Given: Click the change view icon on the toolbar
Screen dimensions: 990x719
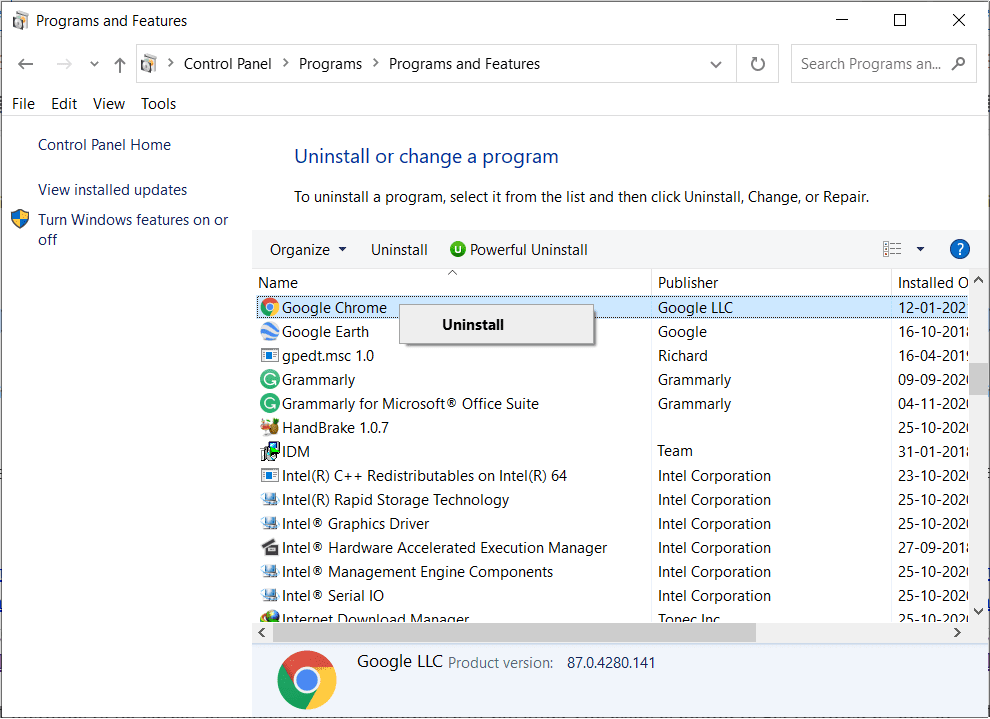Looking at the screenshot, I should coord(893,249).
